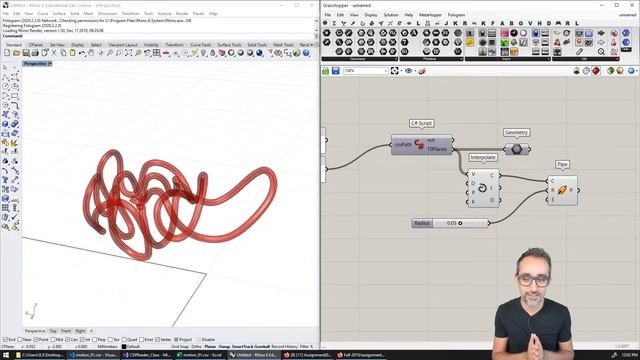The width and height of the screenshot is (640, 360).
Task: Toggle Record History in status bar
Action: [x=284, y=347]
